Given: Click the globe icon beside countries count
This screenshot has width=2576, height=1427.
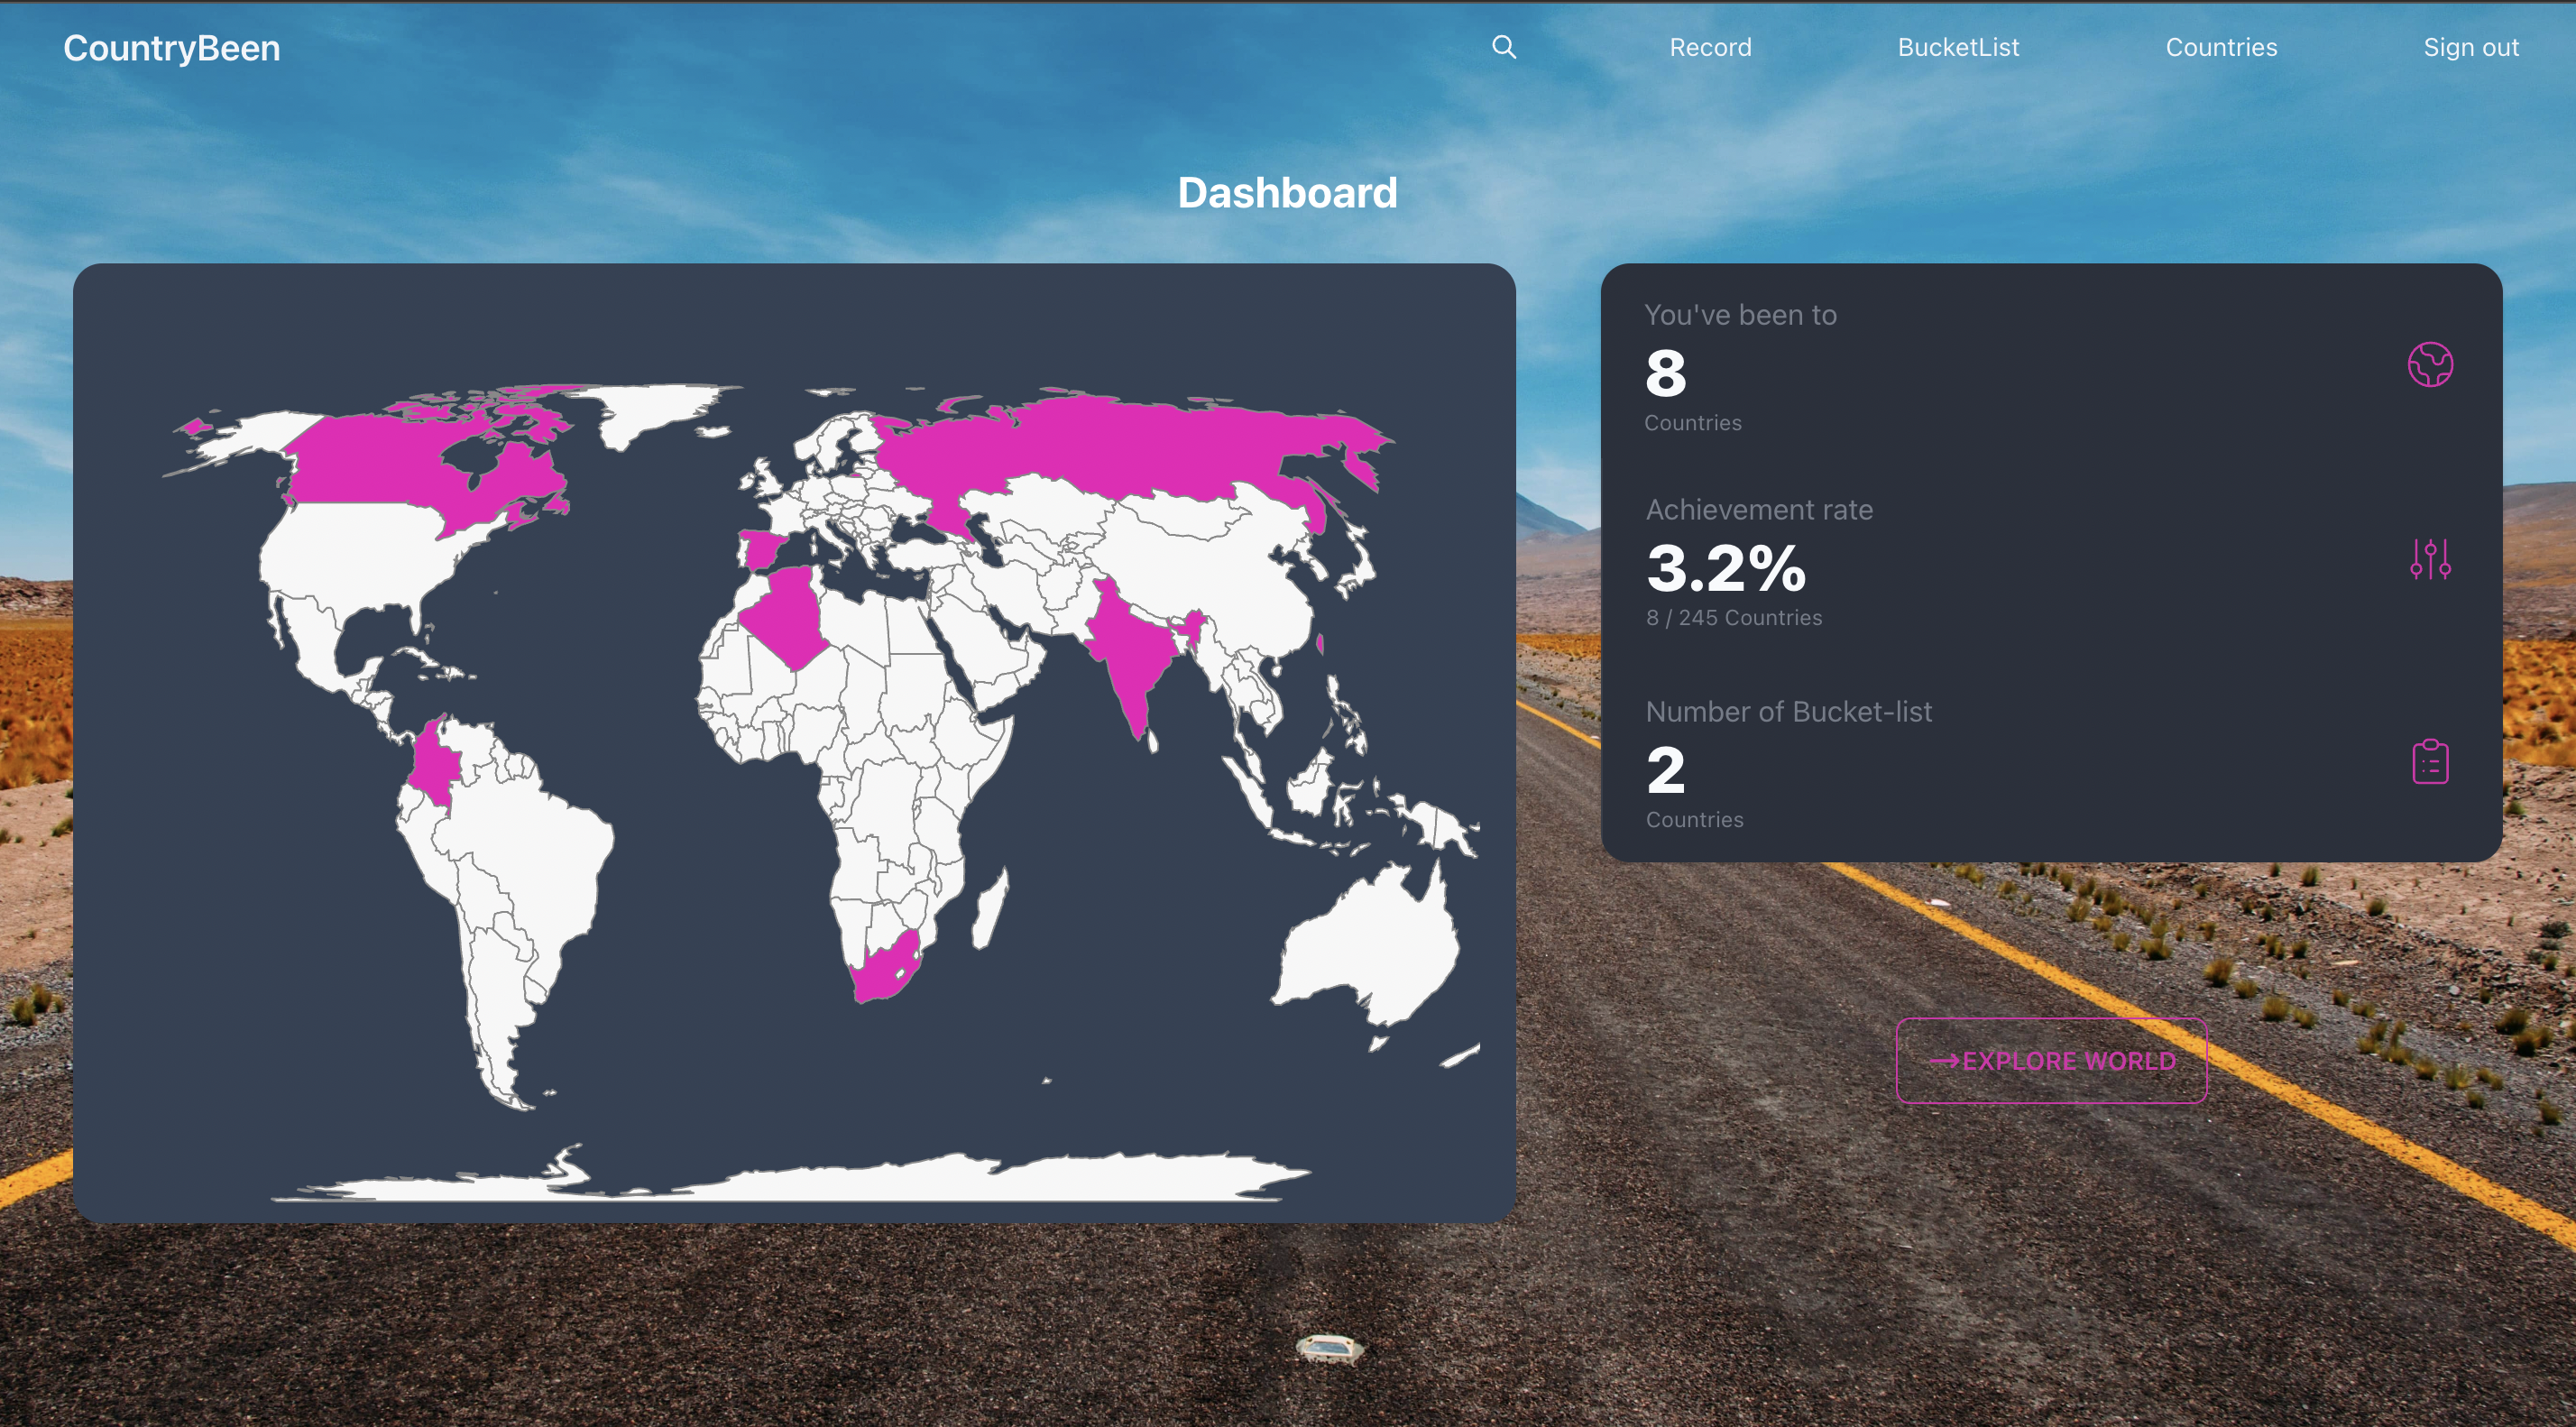Looking at the screenshot, I should point(2429,364).
